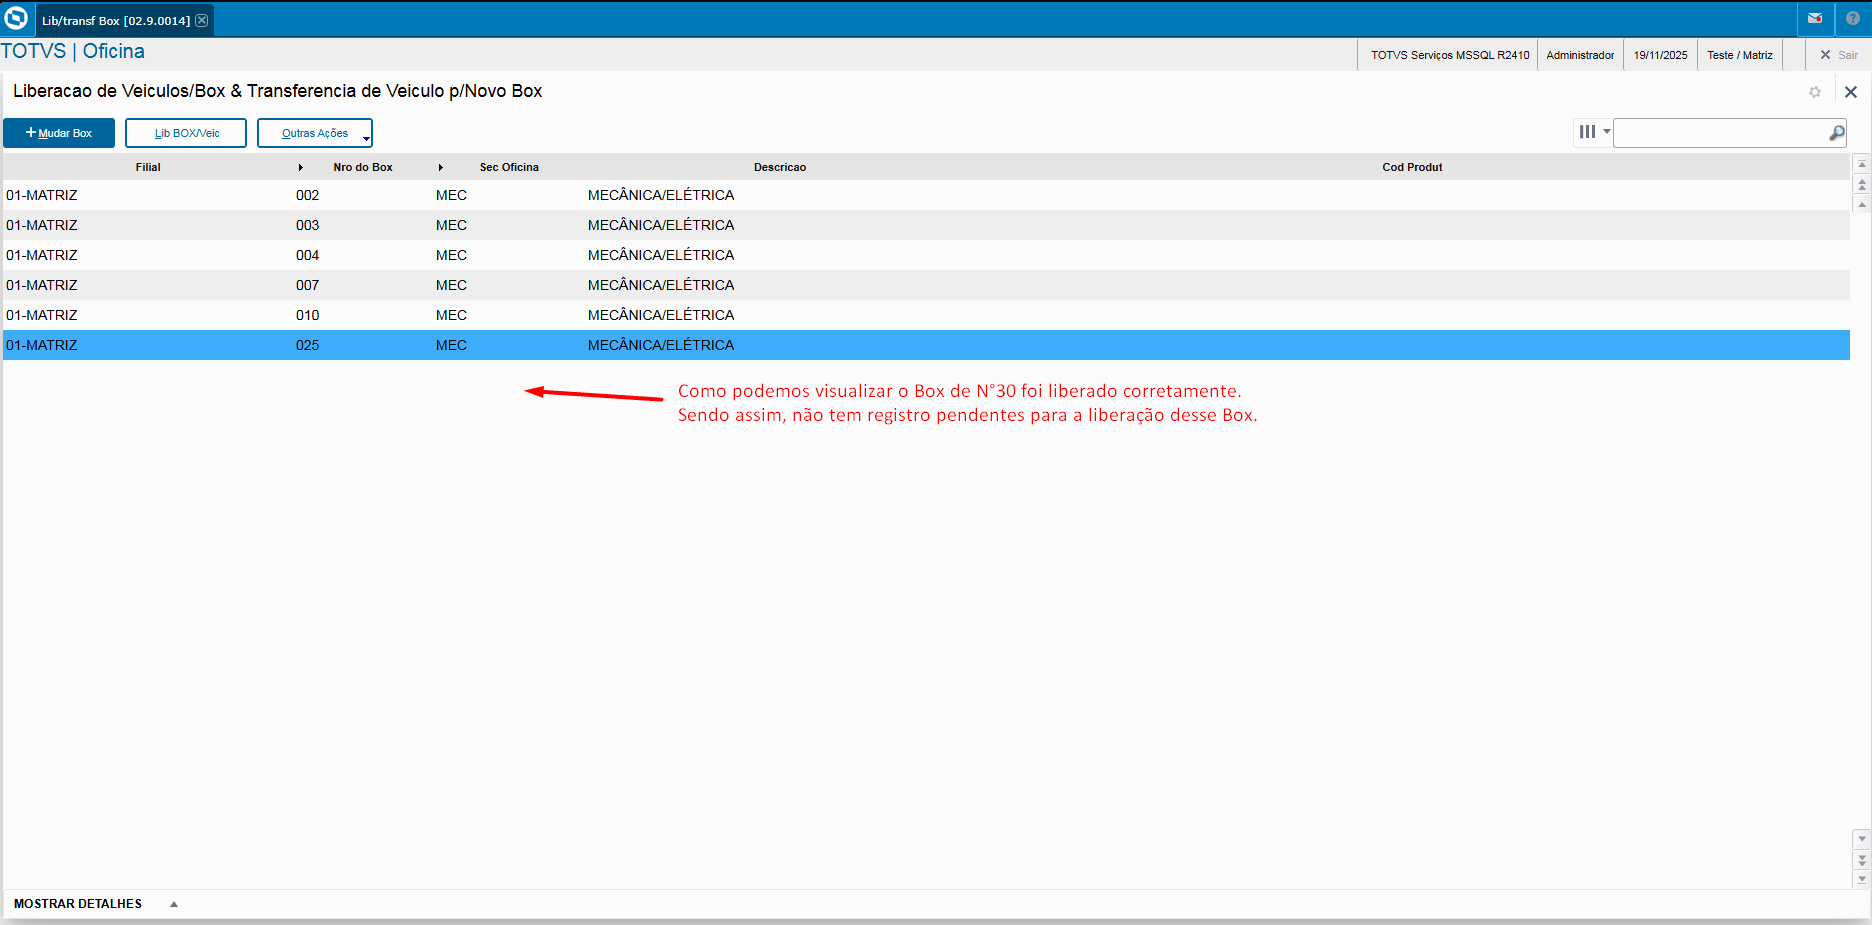This screenshot has height=925, width=1872.
Task: Close the Lib/transf Box tab
Action: [202, 20]
